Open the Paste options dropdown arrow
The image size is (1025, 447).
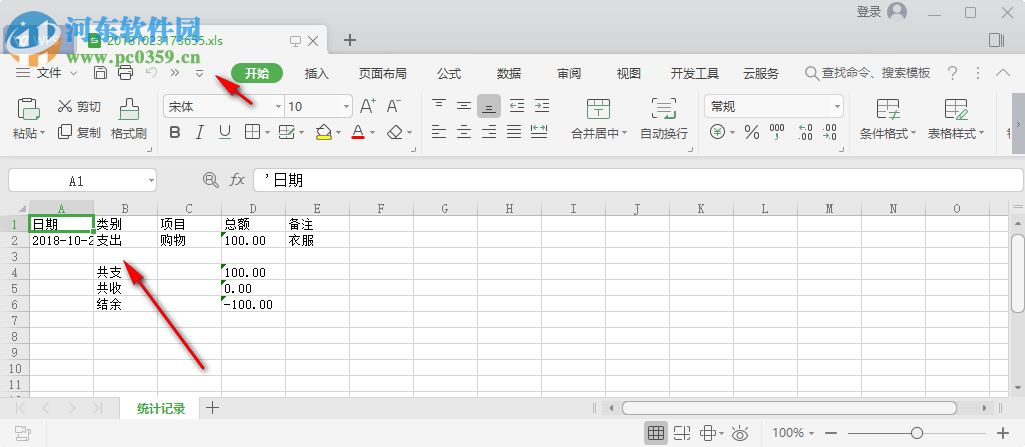click(43, 133)
